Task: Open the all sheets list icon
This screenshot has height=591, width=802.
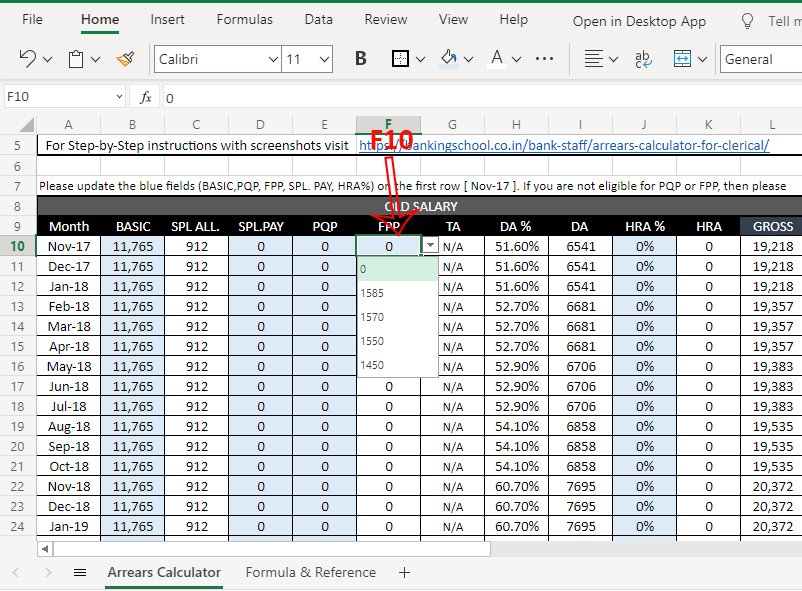Action: pos(80,573)
